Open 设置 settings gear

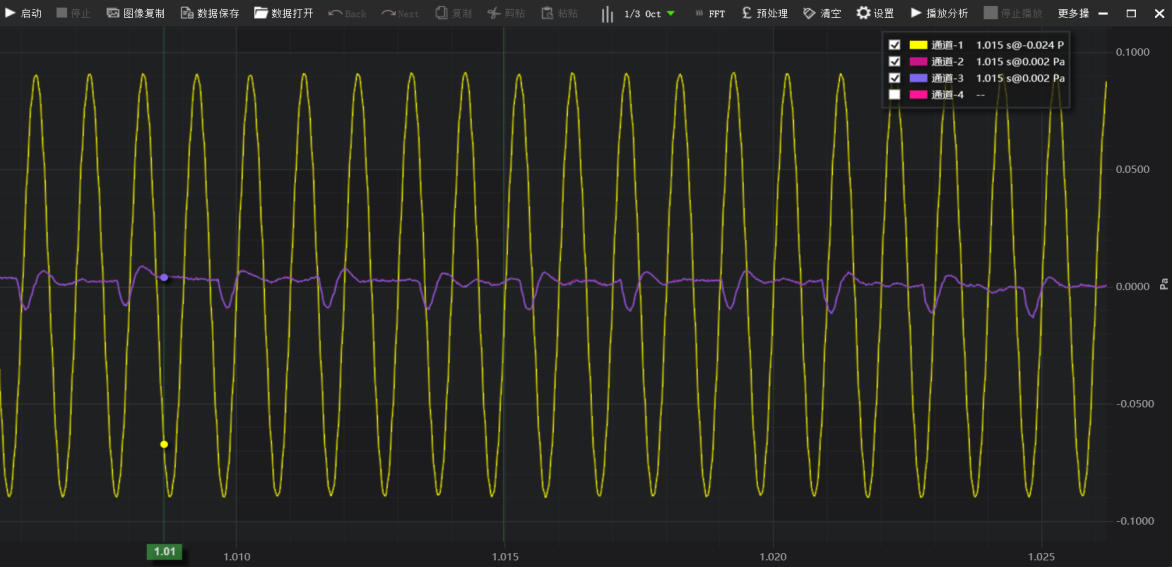point(863,14)
